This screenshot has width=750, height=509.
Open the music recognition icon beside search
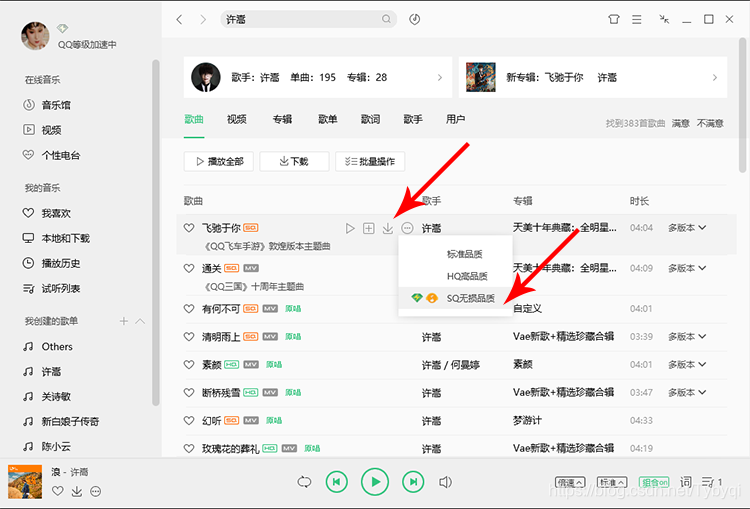pyautogui.click(x=415, y=19)
